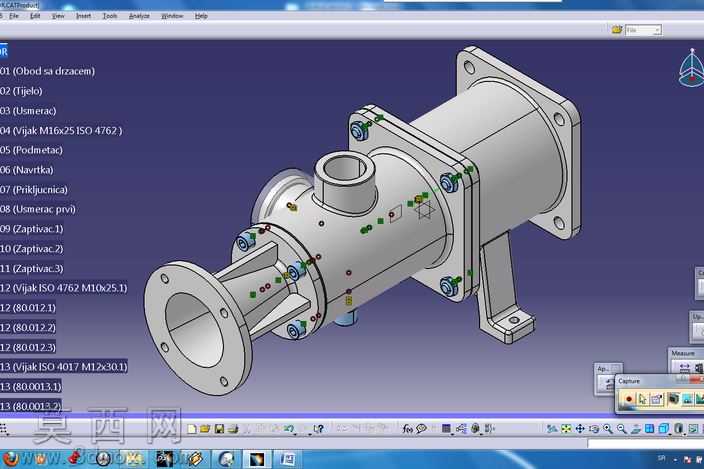
Task: Click the red Record button in Capture
Action: [x=629, y=399]
